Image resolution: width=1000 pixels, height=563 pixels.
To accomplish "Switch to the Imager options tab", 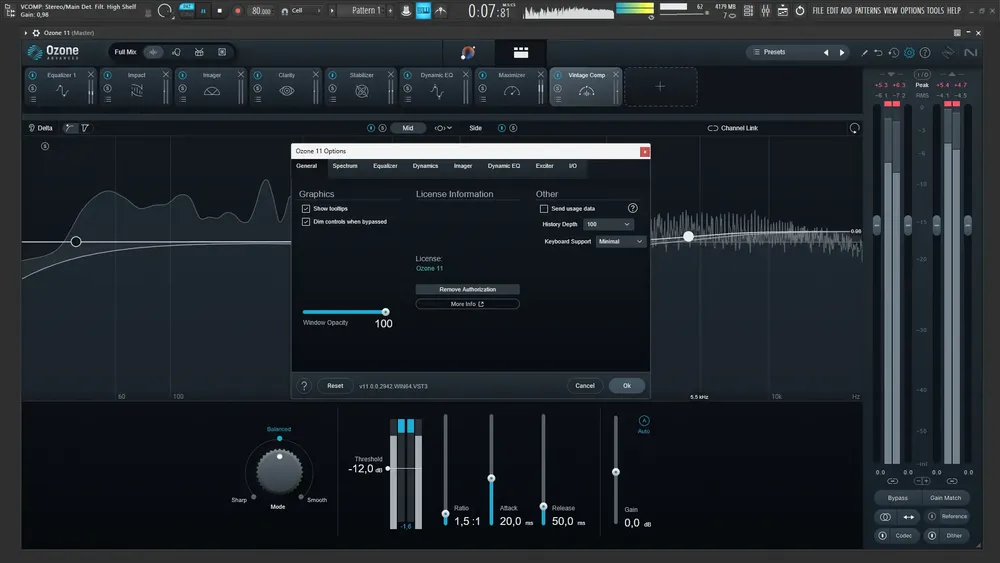I will click(463, 166).
